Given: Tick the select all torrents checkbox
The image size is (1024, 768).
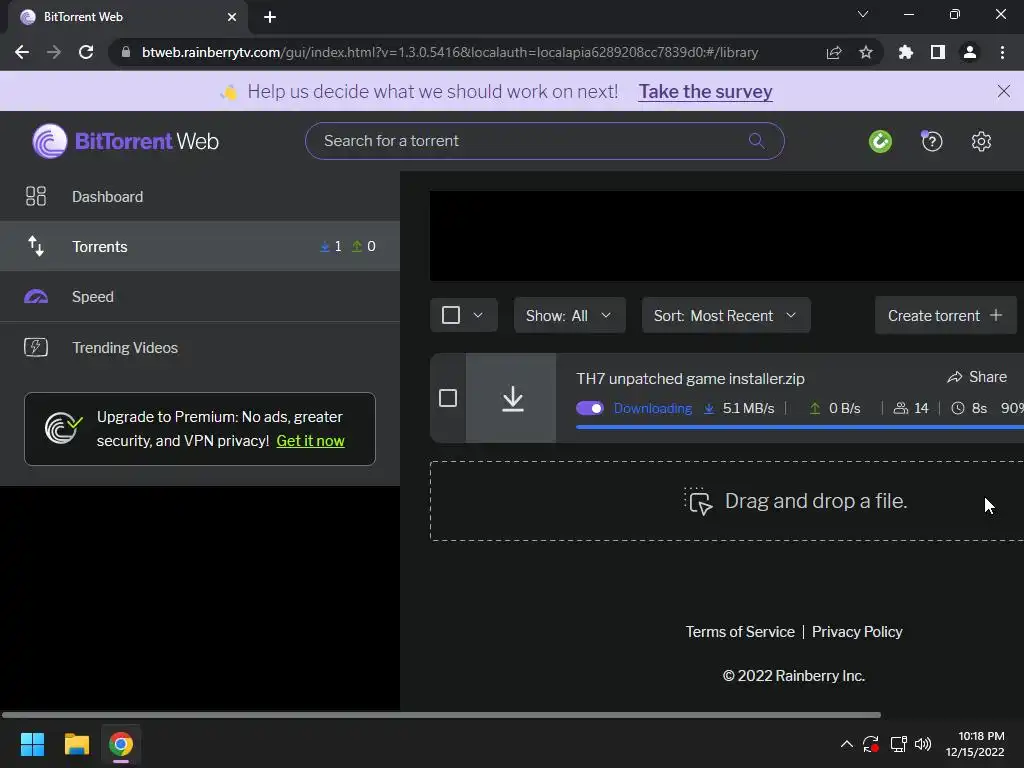Looking at the screenshot, I should (x=451, y=315).
